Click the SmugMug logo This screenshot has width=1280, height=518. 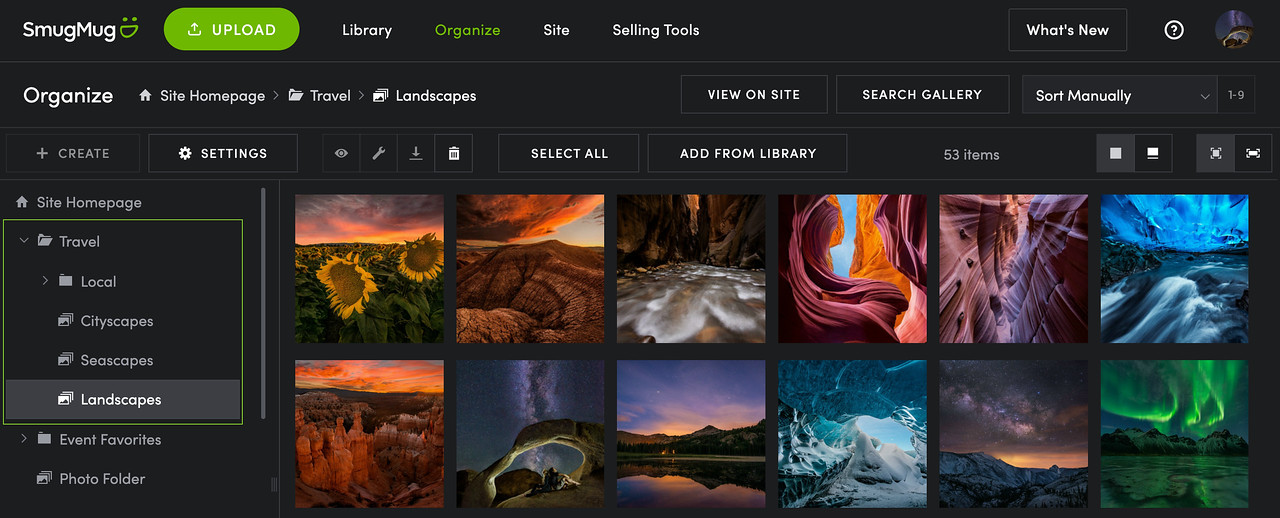[x=81, y=30]
